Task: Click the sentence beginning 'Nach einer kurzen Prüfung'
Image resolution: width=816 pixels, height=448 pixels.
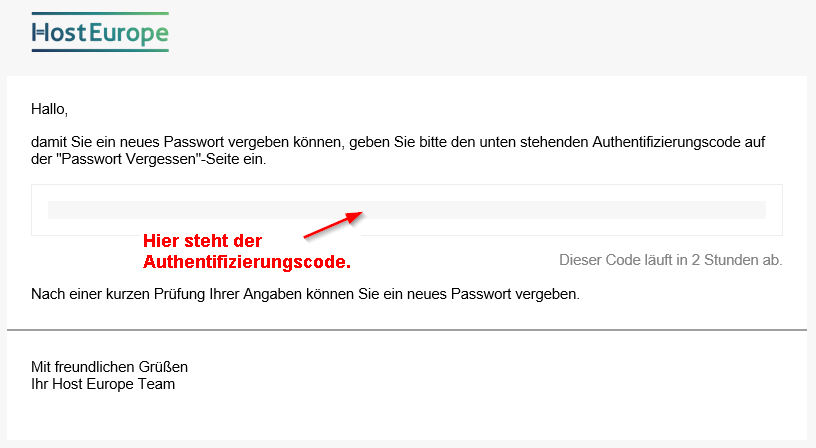Action: pyautogui.click(x=305, y=294)
